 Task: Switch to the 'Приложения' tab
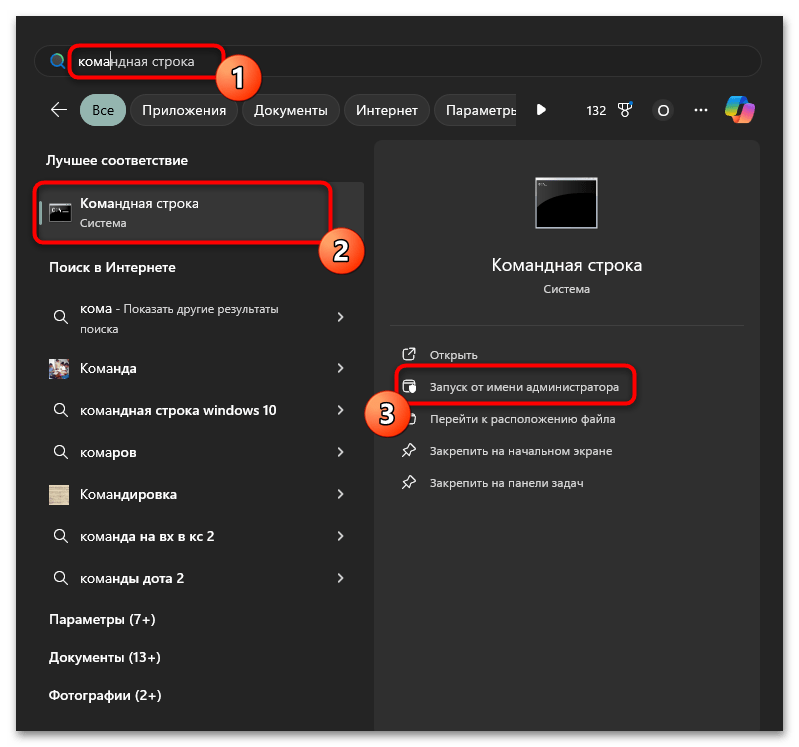pos(184,110)
